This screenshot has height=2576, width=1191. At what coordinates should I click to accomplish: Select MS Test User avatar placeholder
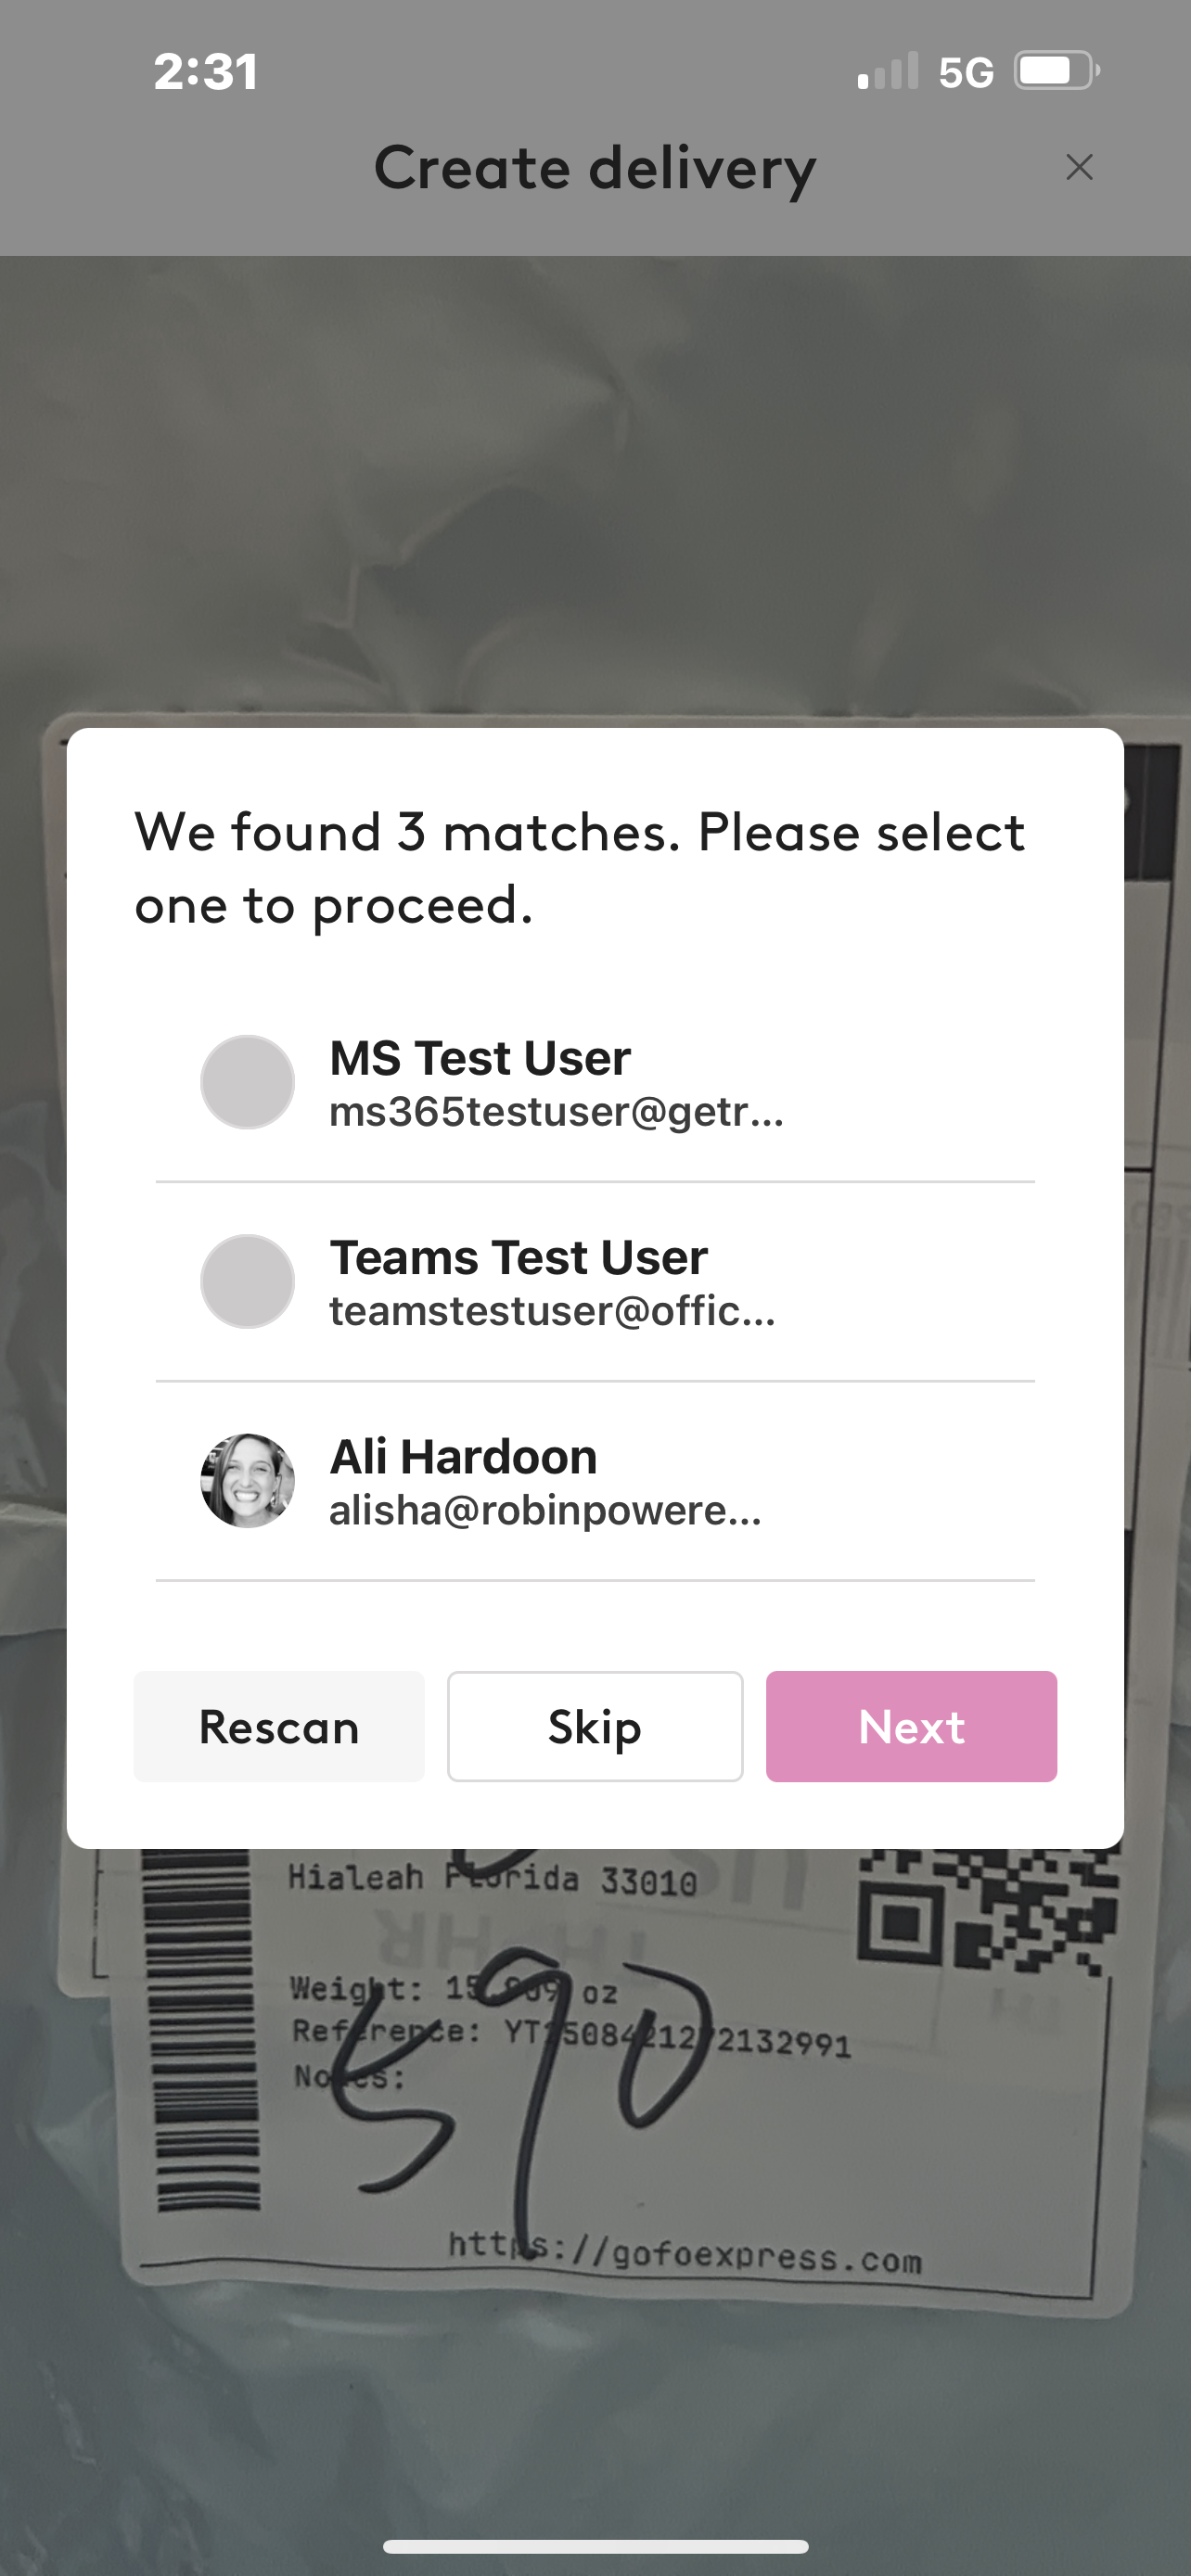click(x=247, y=1082)
